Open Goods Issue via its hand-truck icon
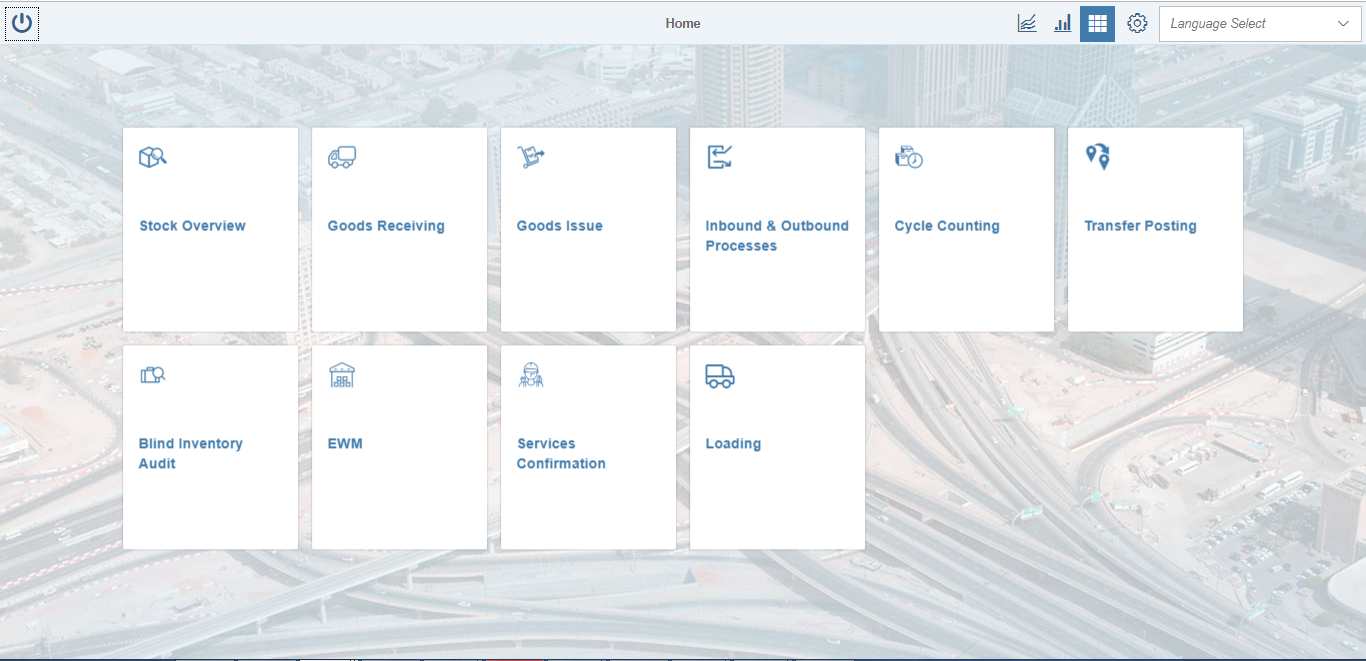 coord(529,156)
